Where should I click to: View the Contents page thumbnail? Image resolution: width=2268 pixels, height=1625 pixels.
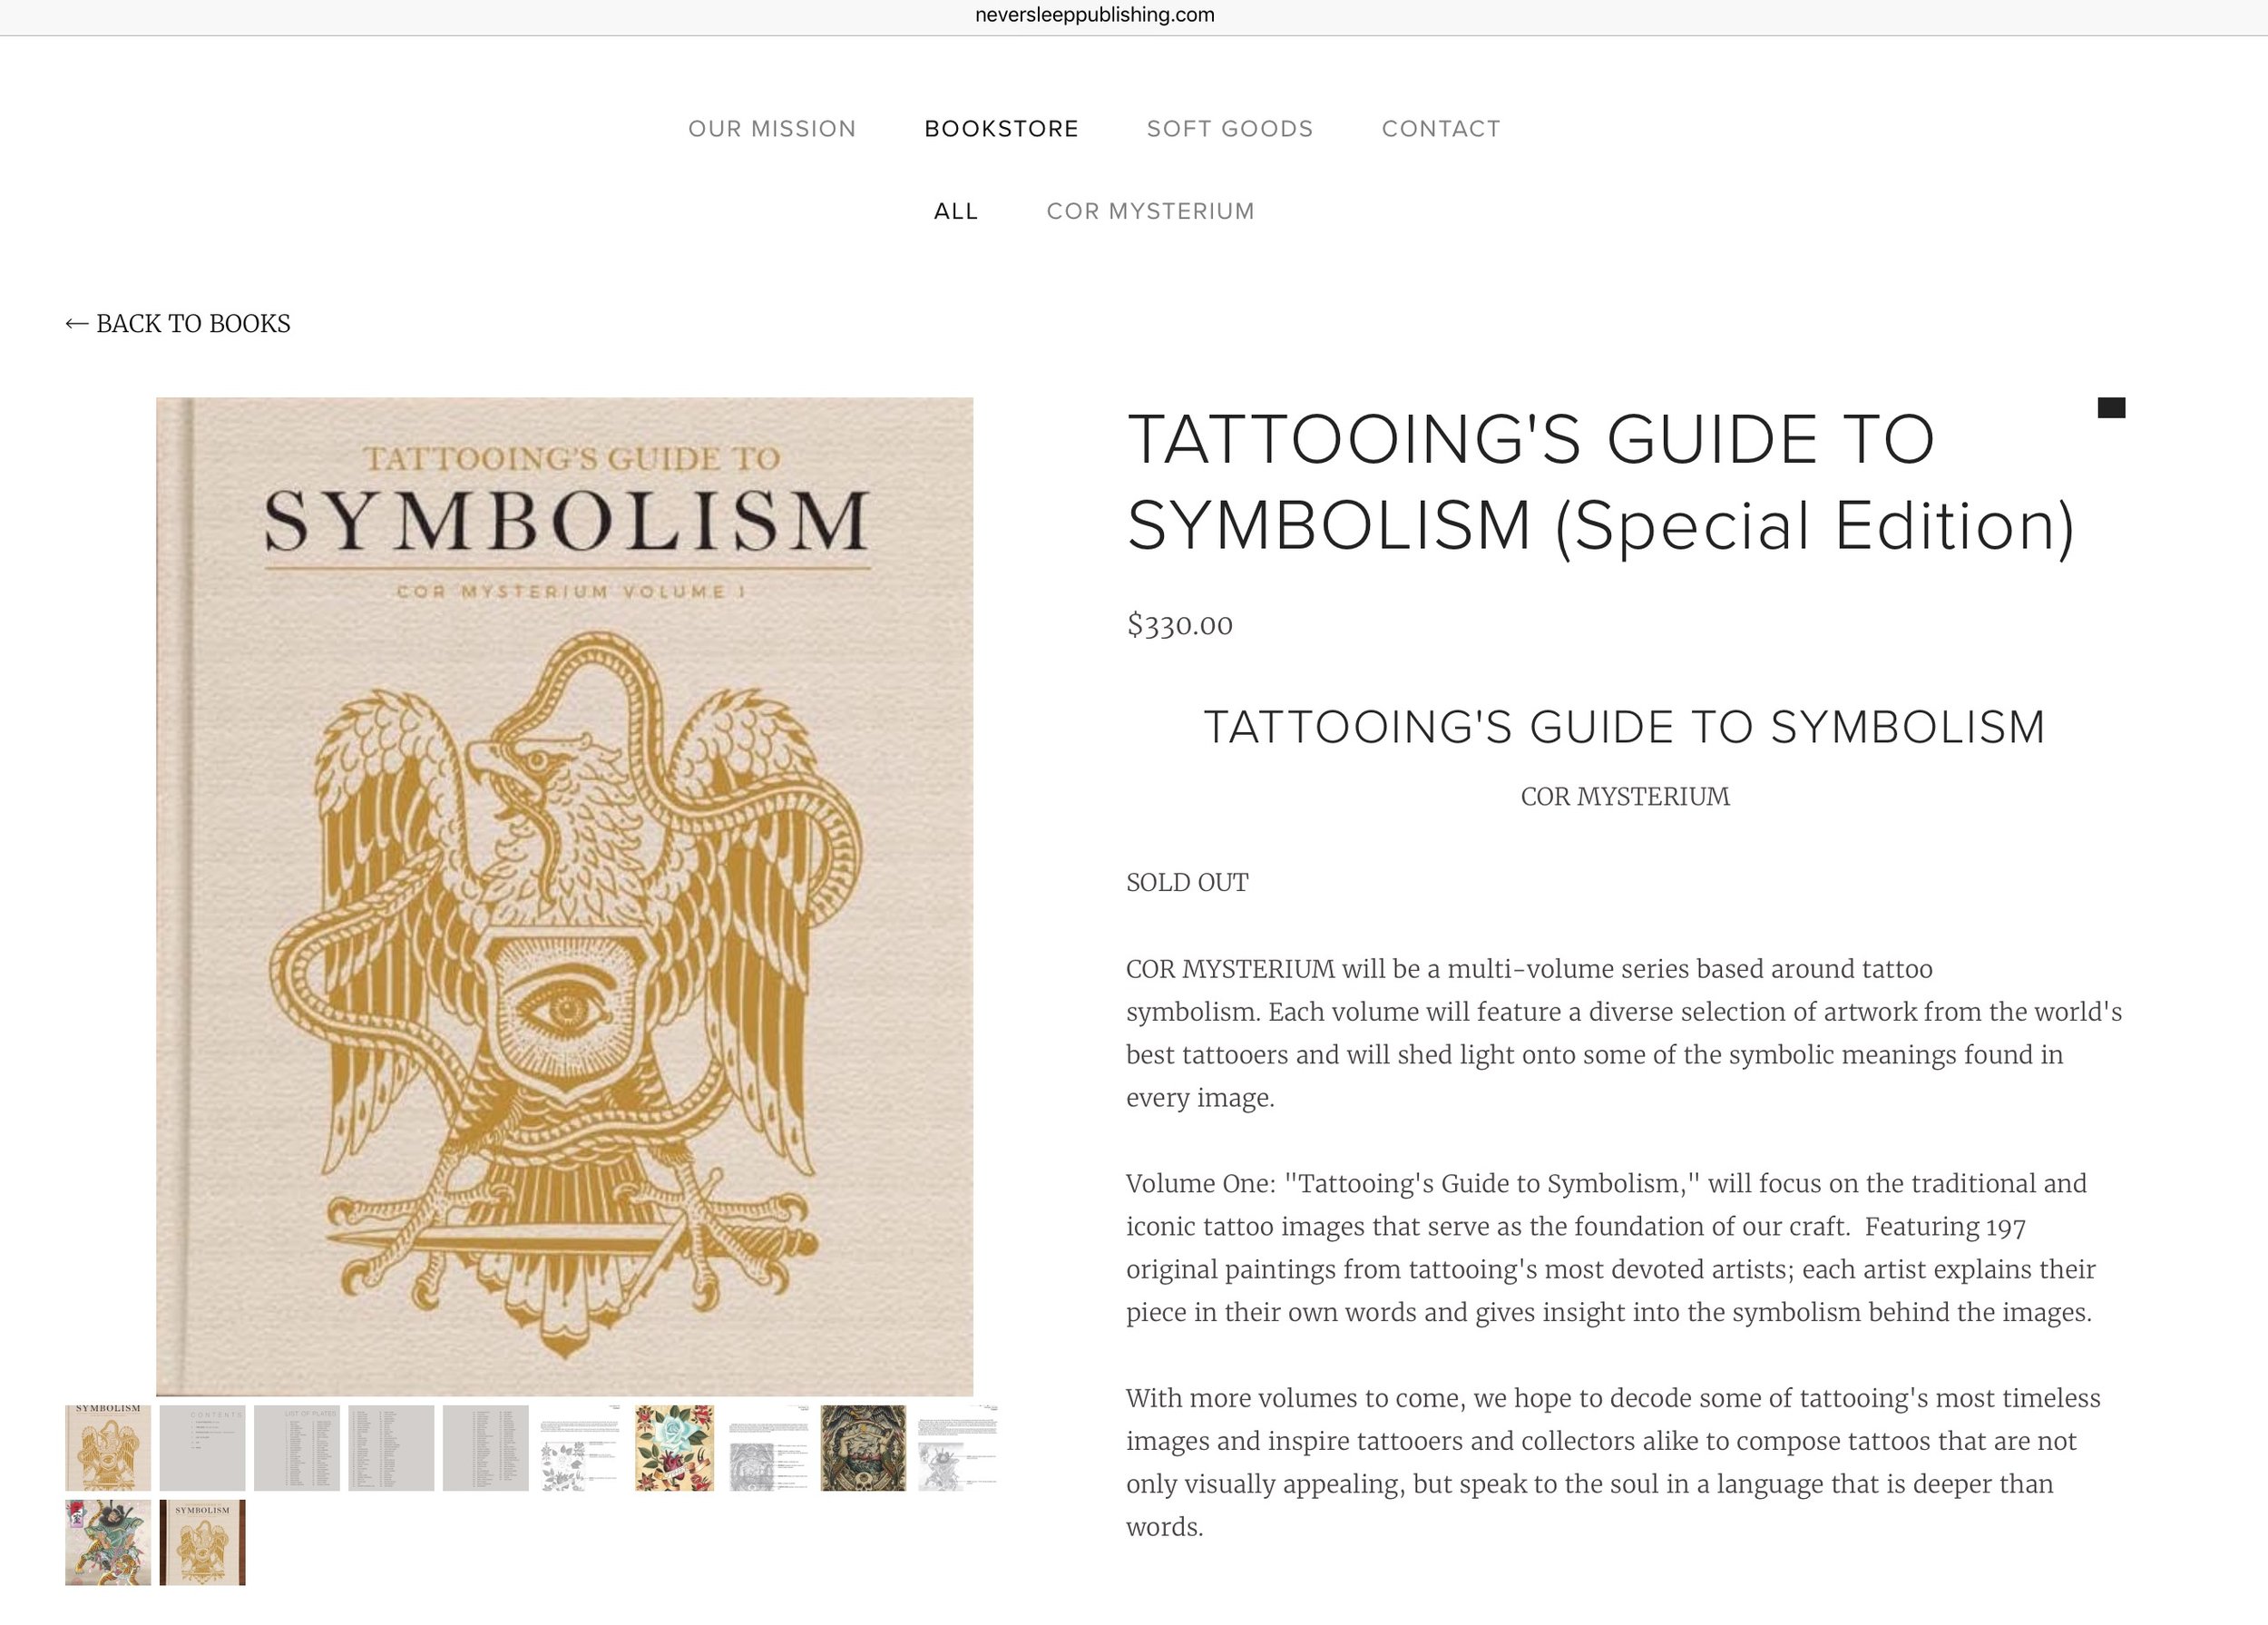click(202, 1447)
